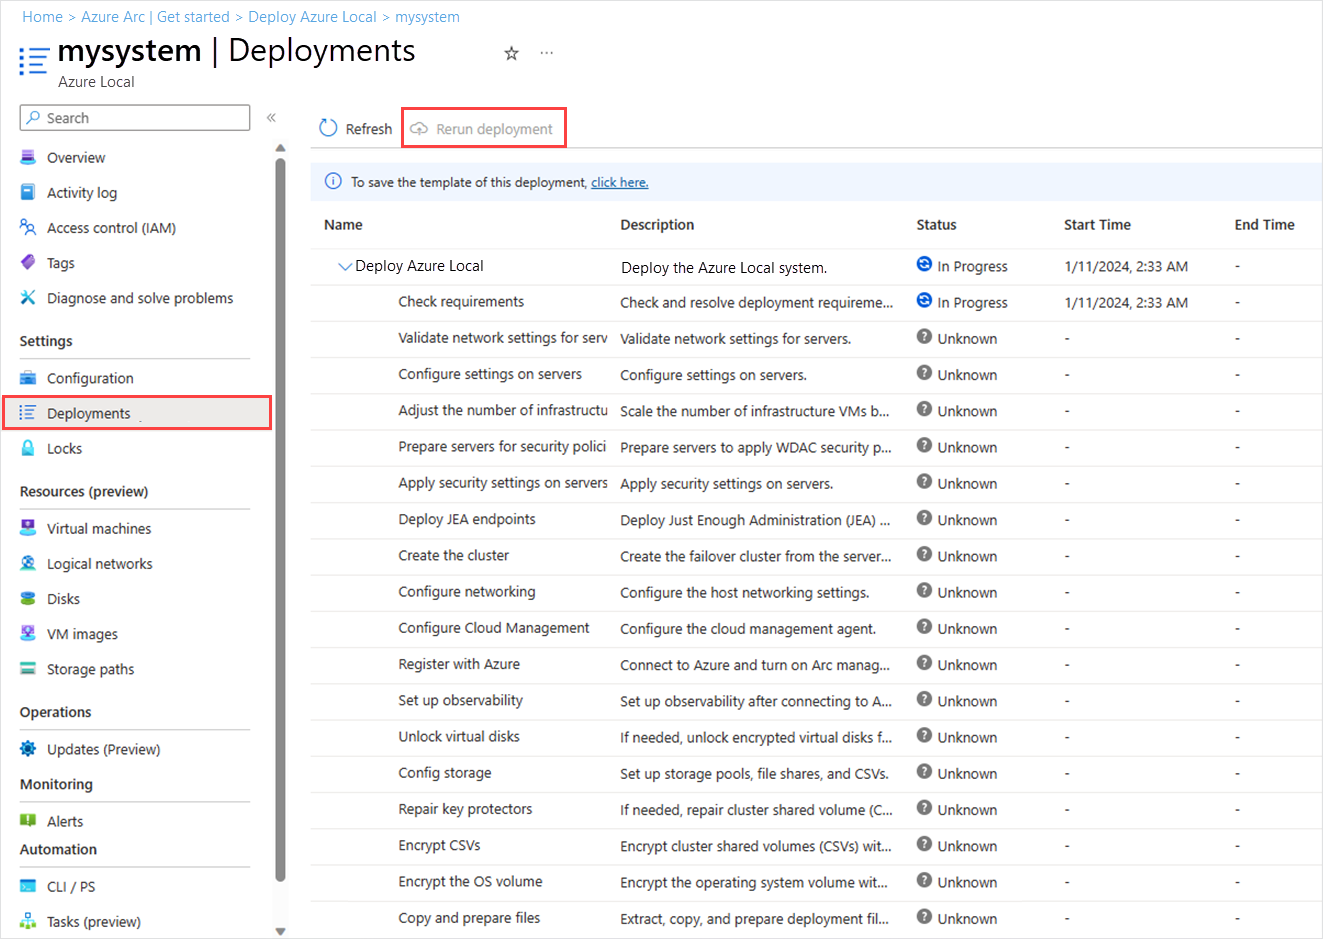The width and height of the screenshot is (1323, 939).
Task: Click the favorite star next to Deployments title
Action: (511, 53)
